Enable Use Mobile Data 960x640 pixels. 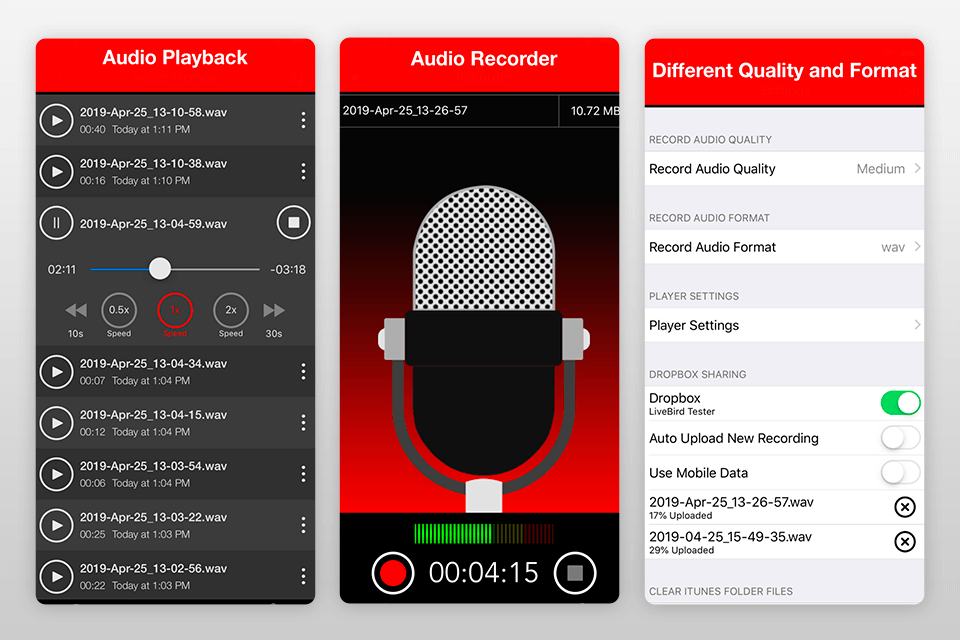[x=899, y=472]
